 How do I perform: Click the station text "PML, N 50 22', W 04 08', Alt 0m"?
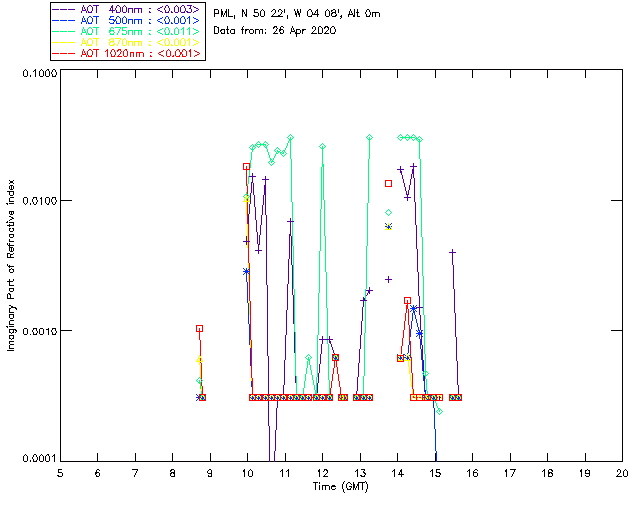(x=297, y=14)
